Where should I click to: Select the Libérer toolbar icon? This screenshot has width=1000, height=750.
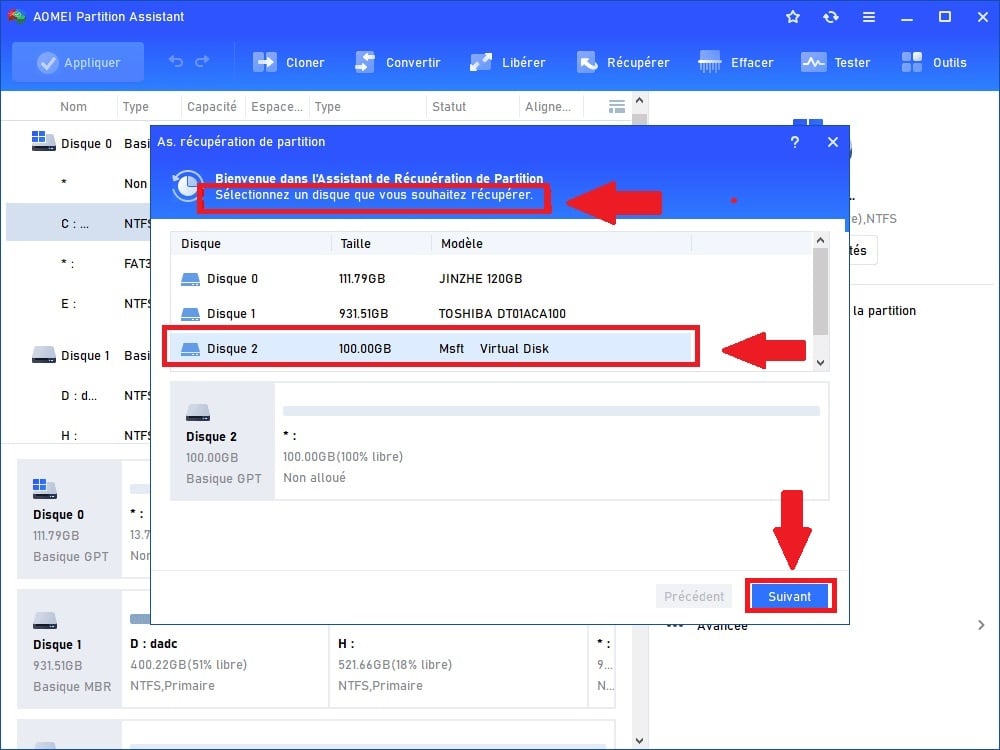[x=482, y=62]
